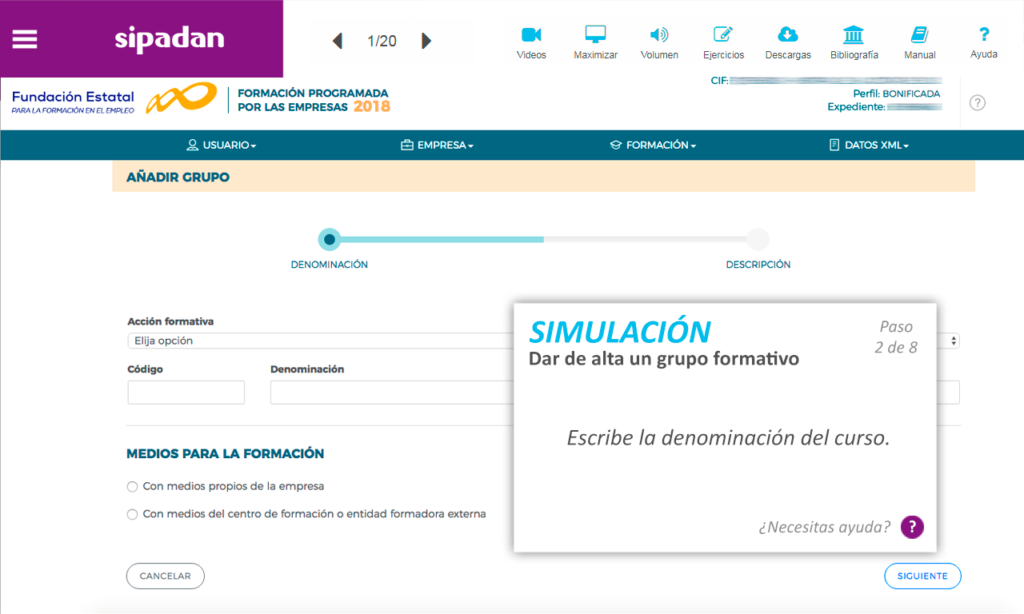Click the Paso 2 de 8 indicator

(x=896, y=337)
